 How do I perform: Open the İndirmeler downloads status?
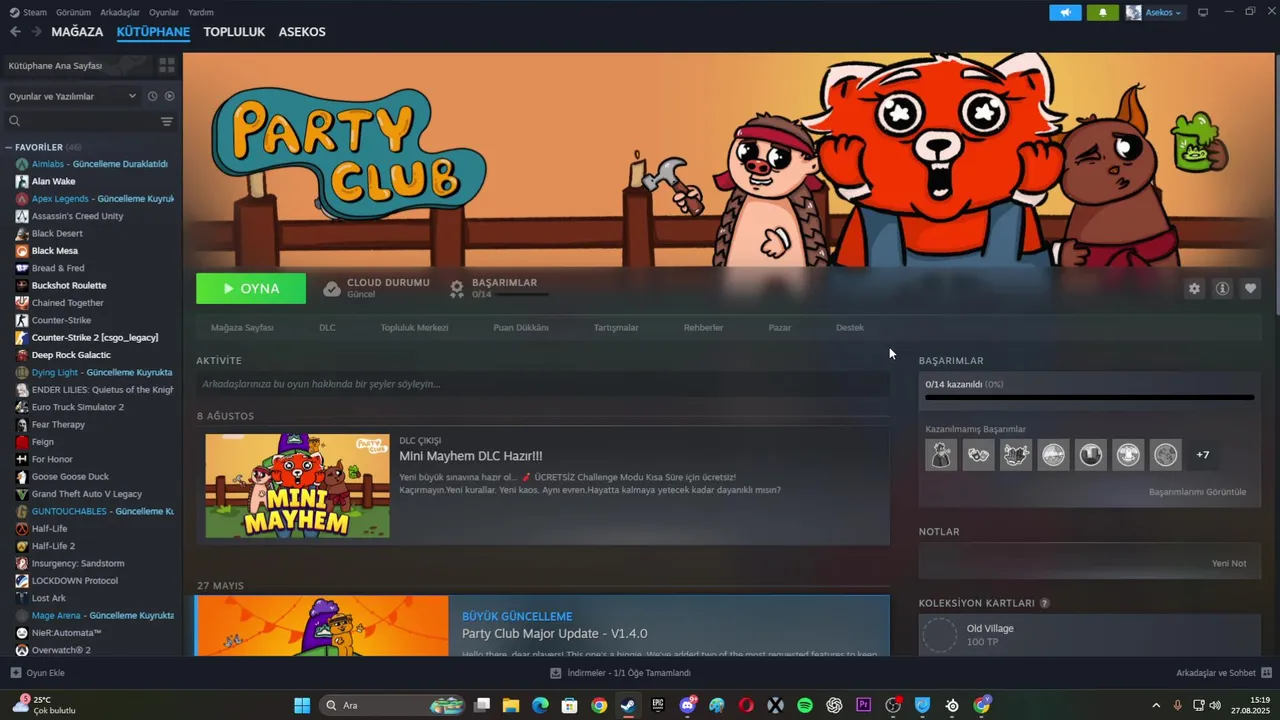click(620, 673)
